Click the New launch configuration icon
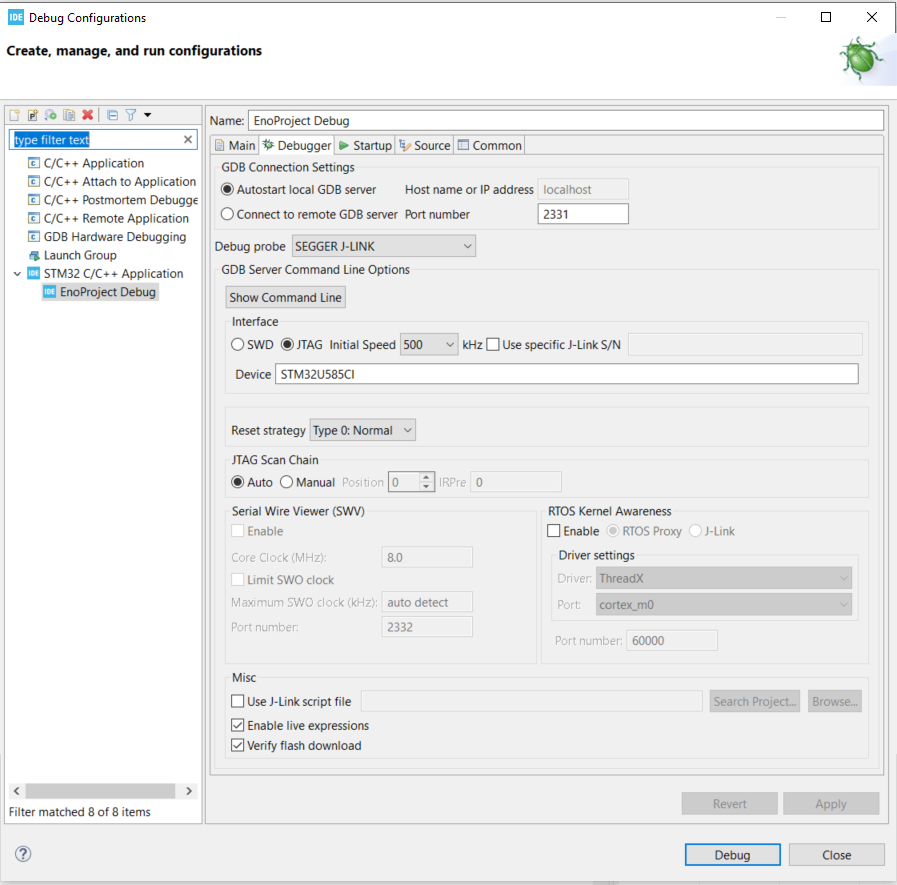 coord(15,115)
